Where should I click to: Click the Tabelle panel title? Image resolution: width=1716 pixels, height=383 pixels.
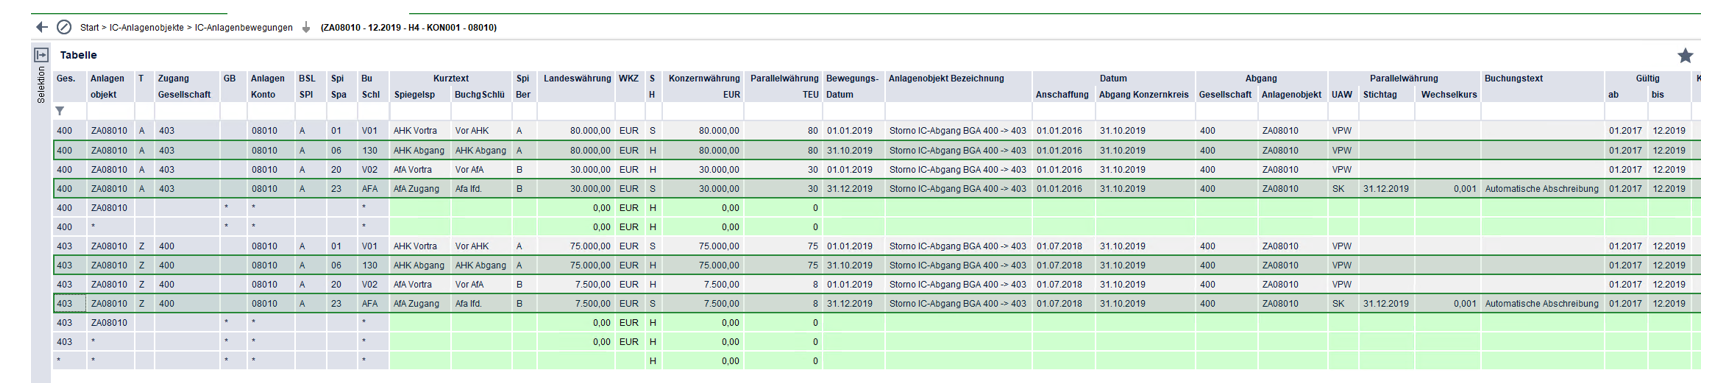pos(78,55)
